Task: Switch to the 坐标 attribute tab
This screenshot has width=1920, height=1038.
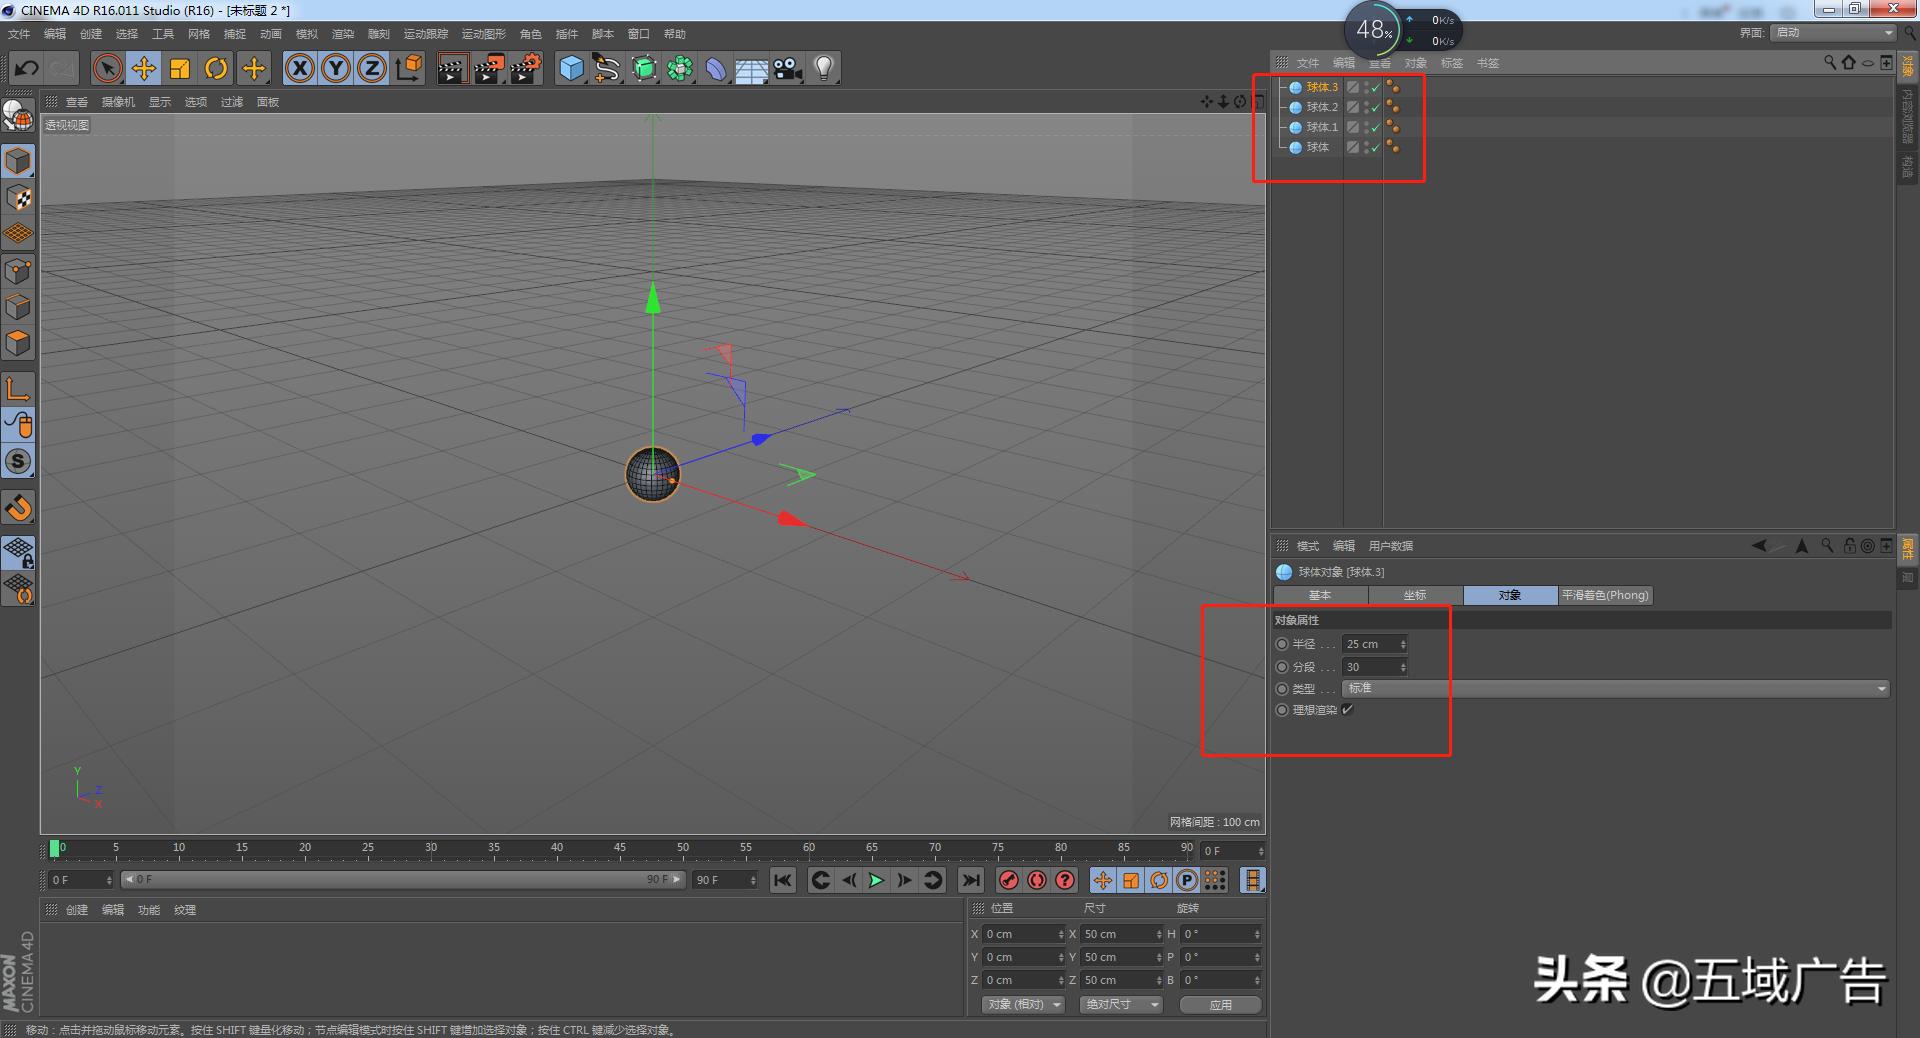Action: 1414,595
